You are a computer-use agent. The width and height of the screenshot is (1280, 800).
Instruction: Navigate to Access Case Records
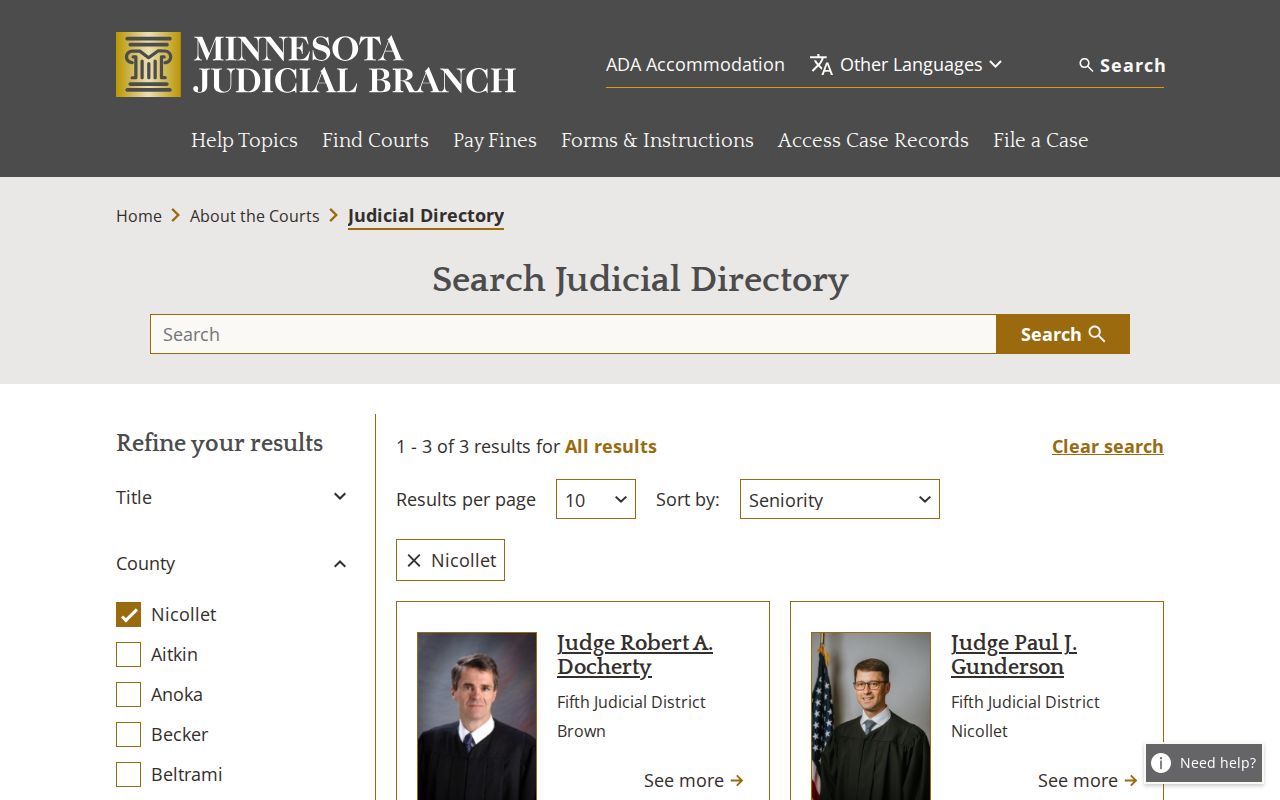click(873, 140)
